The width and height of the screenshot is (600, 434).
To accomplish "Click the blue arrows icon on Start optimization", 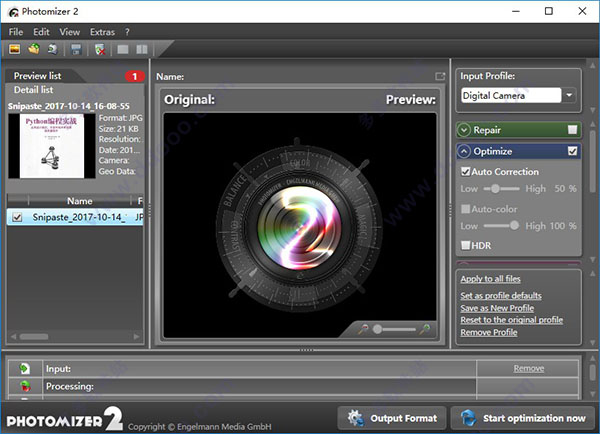I will coord(468,418).
